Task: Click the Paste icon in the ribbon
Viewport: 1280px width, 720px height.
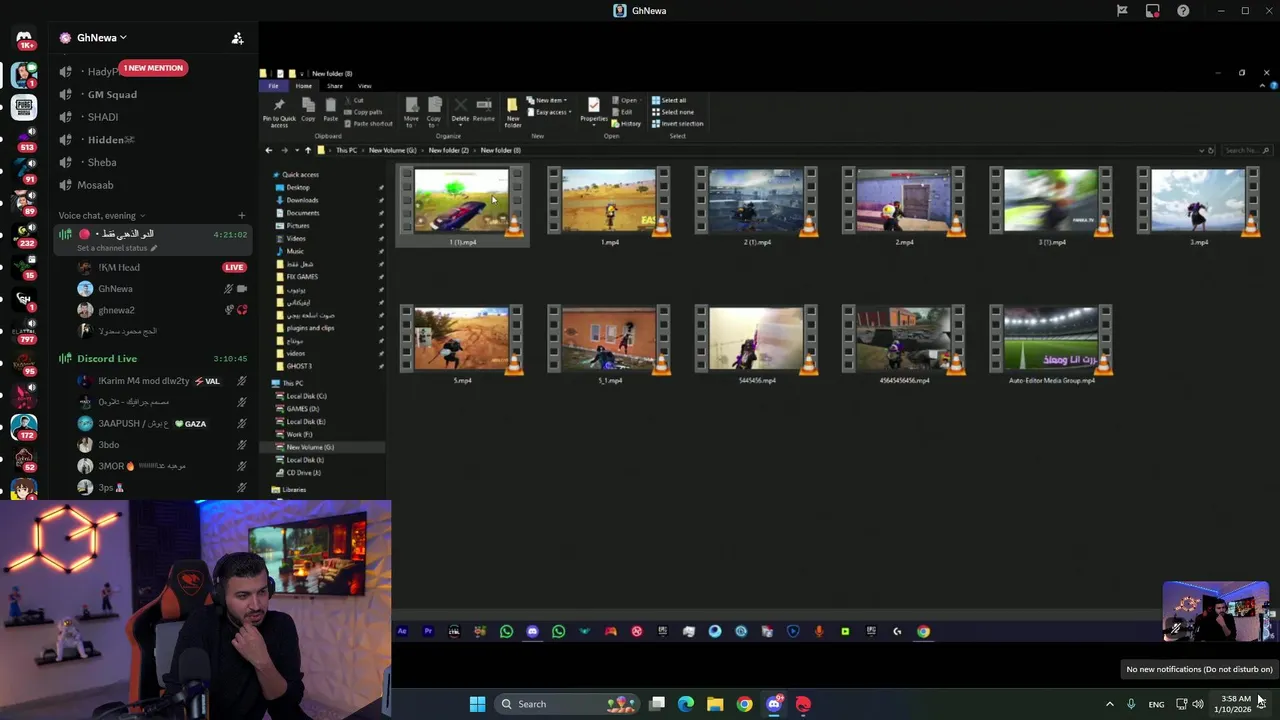Action: point(331,105)
